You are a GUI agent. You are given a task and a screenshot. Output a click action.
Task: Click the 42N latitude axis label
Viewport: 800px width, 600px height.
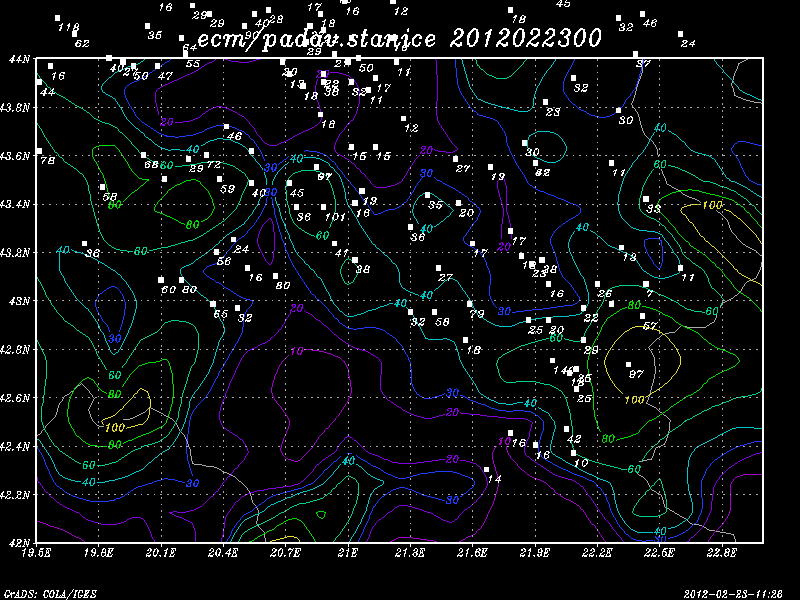click(19, 543)
